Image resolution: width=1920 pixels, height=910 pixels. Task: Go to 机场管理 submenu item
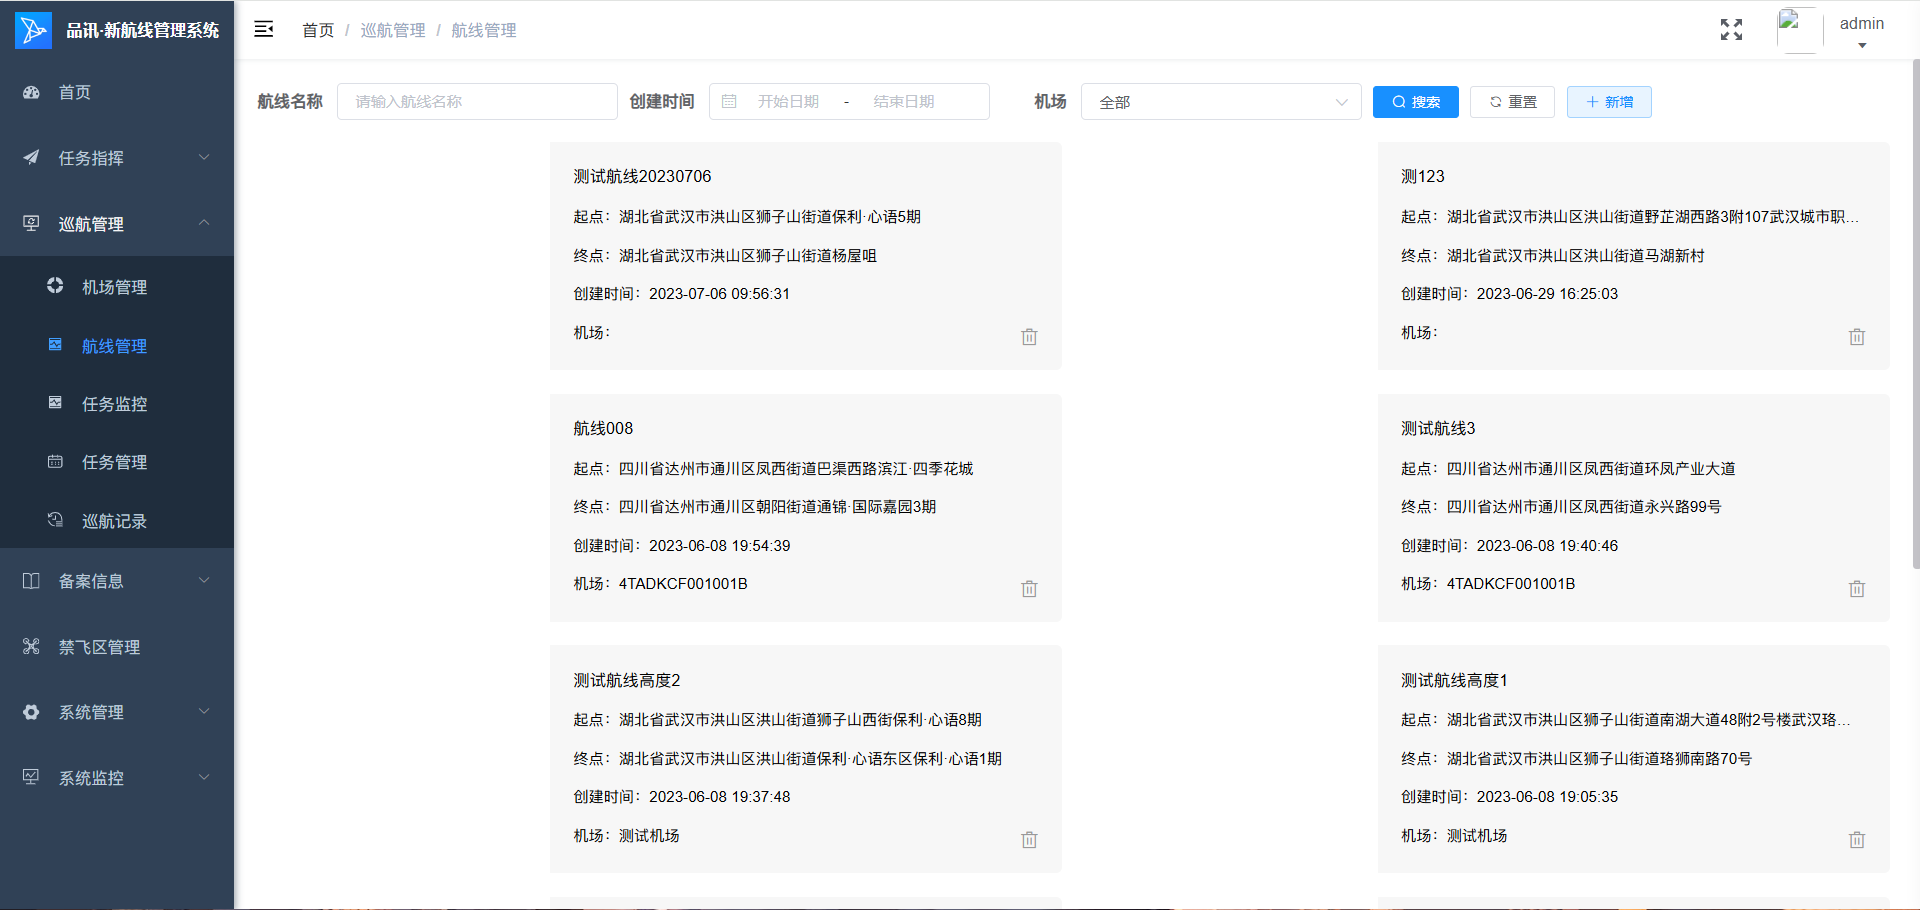pyautogui.click(x=117, y=287)
